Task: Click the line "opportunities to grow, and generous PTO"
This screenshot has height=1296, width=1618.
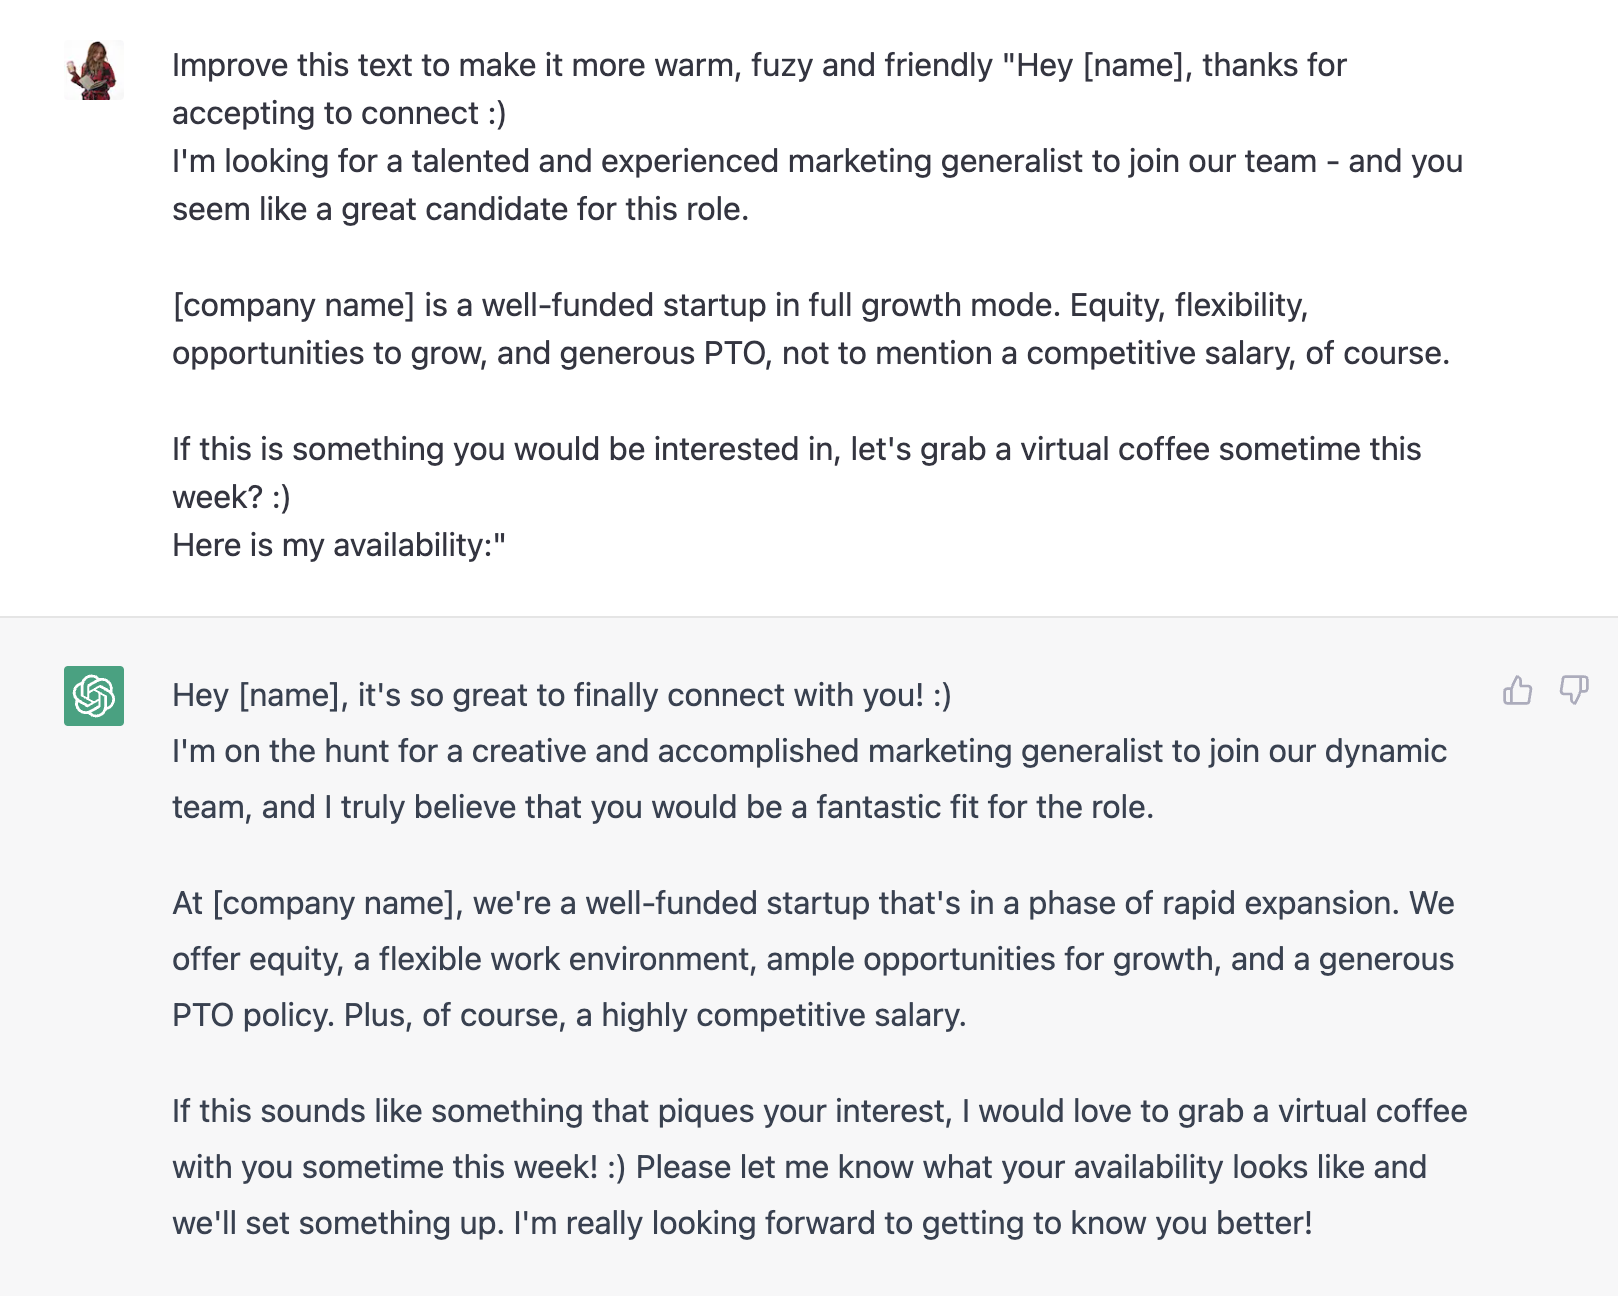Action: 810,353
